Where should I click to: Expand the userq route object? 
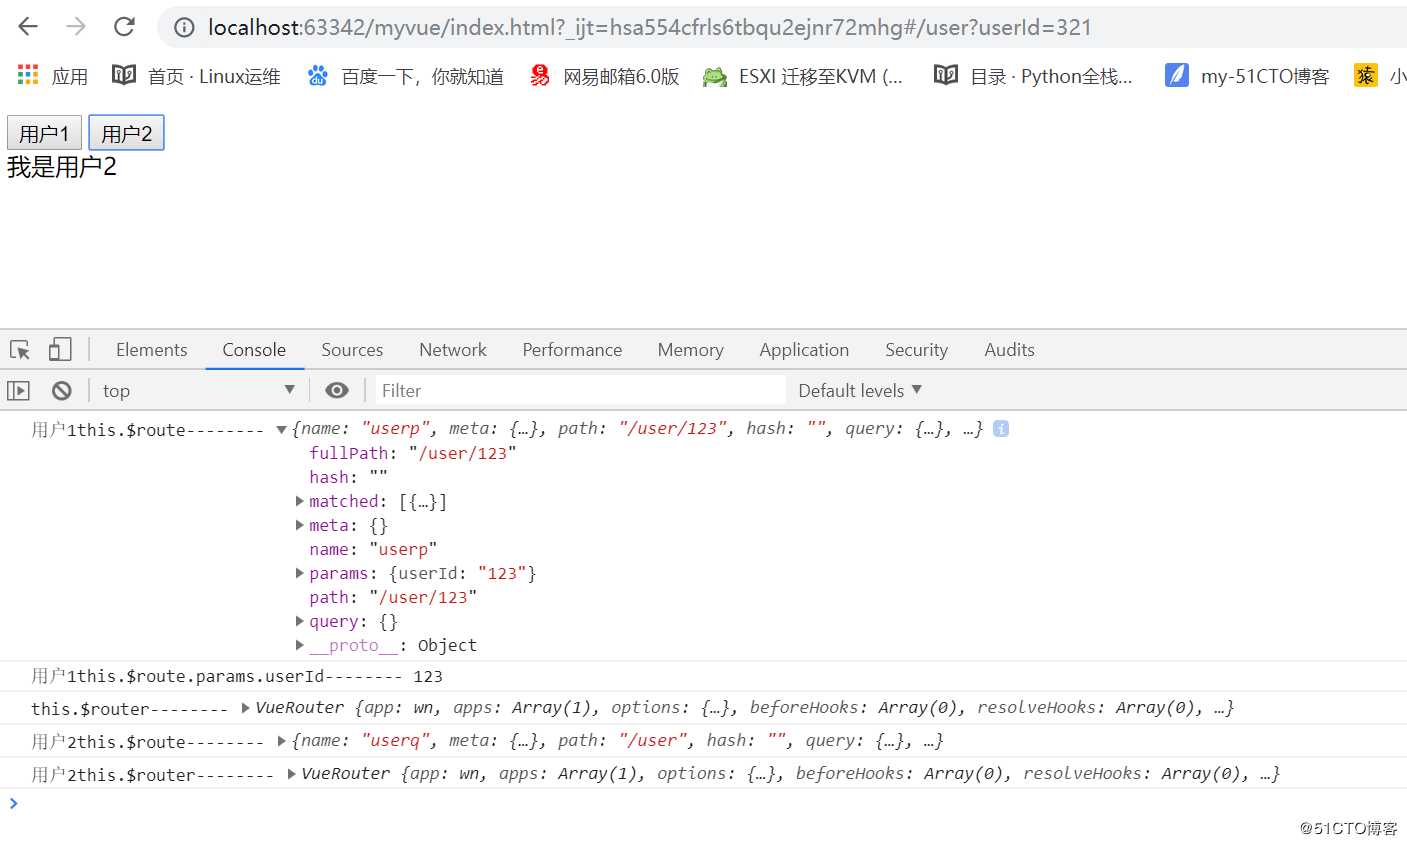pos(282,741)
